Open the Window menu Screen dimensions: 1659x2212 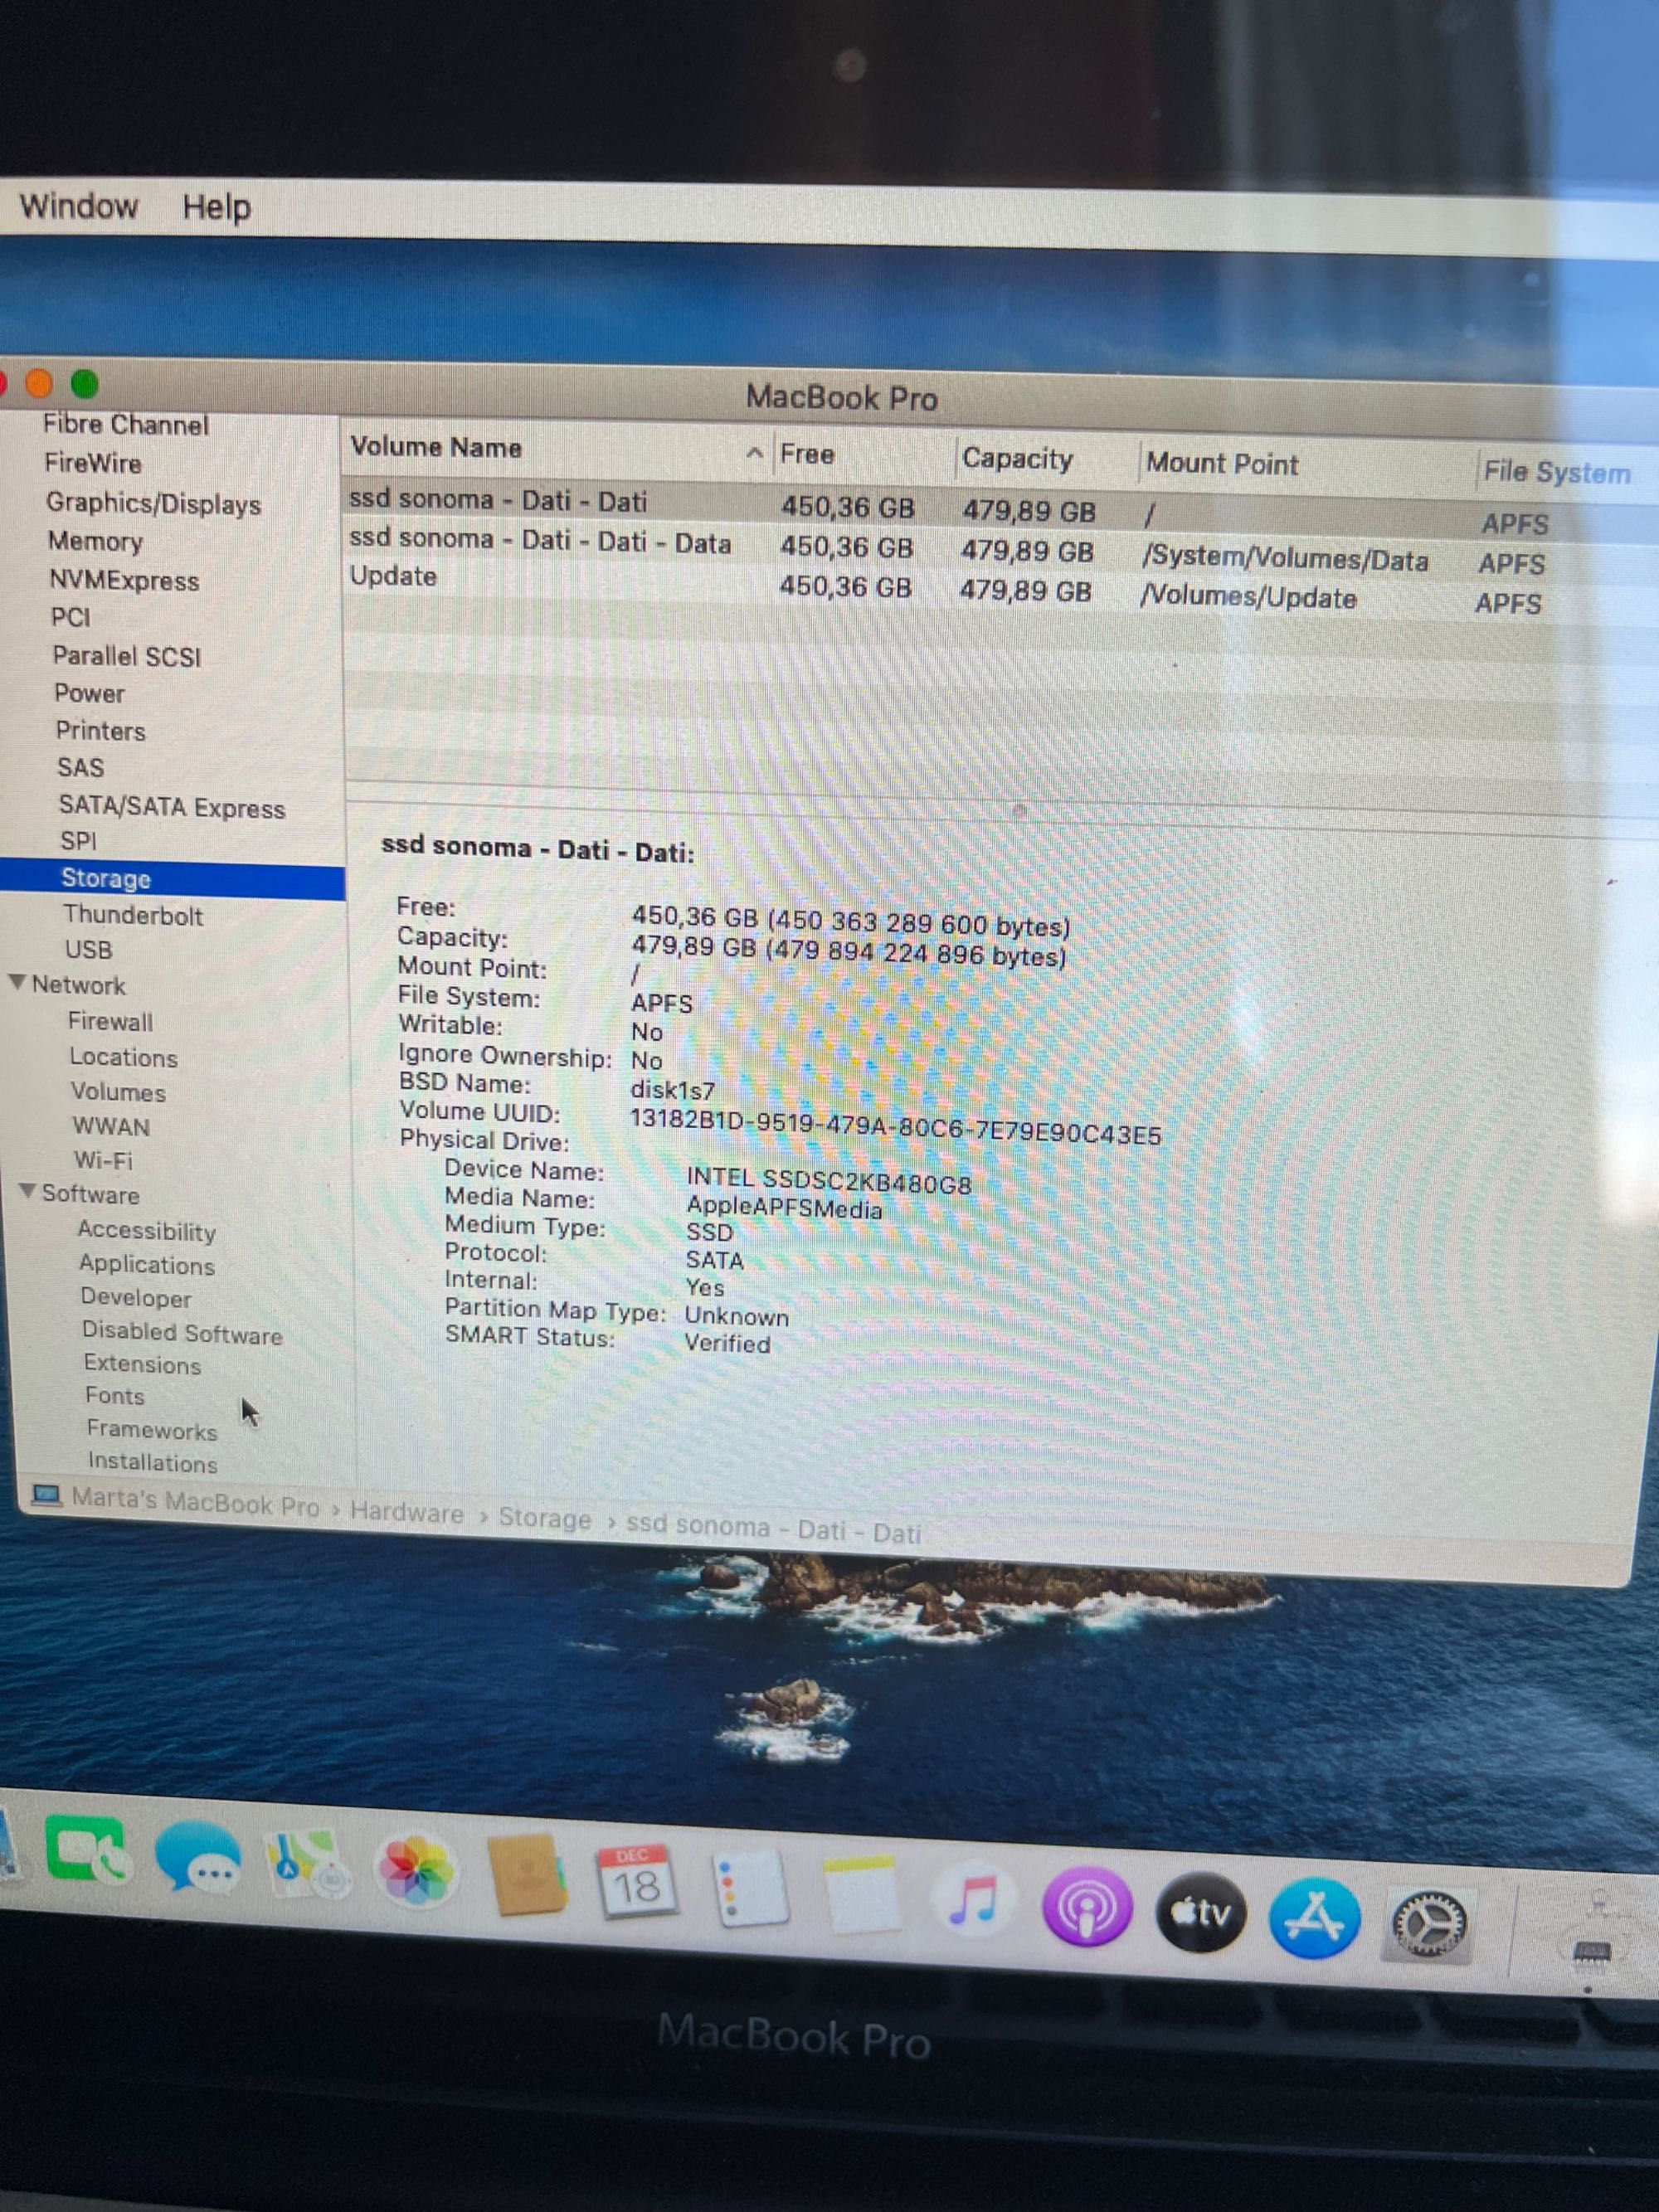click(x=78, y=206)
